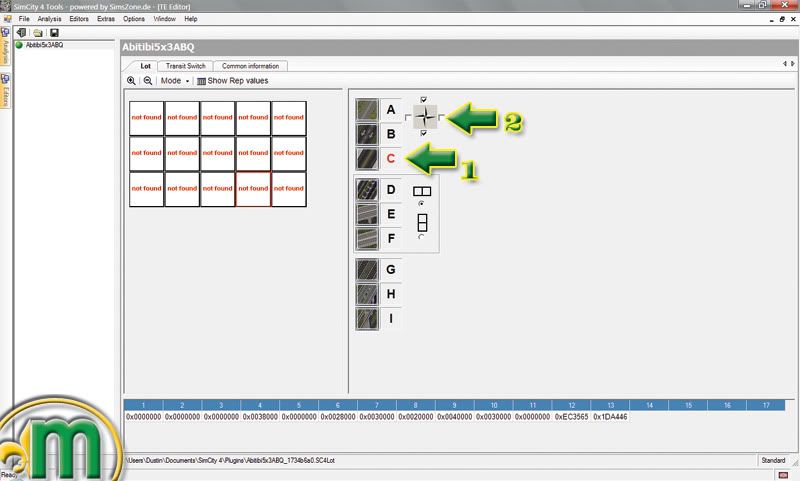Click the side-by-side tiles layout icon
The height and width of the screenshot is (481, 800).
[422, 191]
